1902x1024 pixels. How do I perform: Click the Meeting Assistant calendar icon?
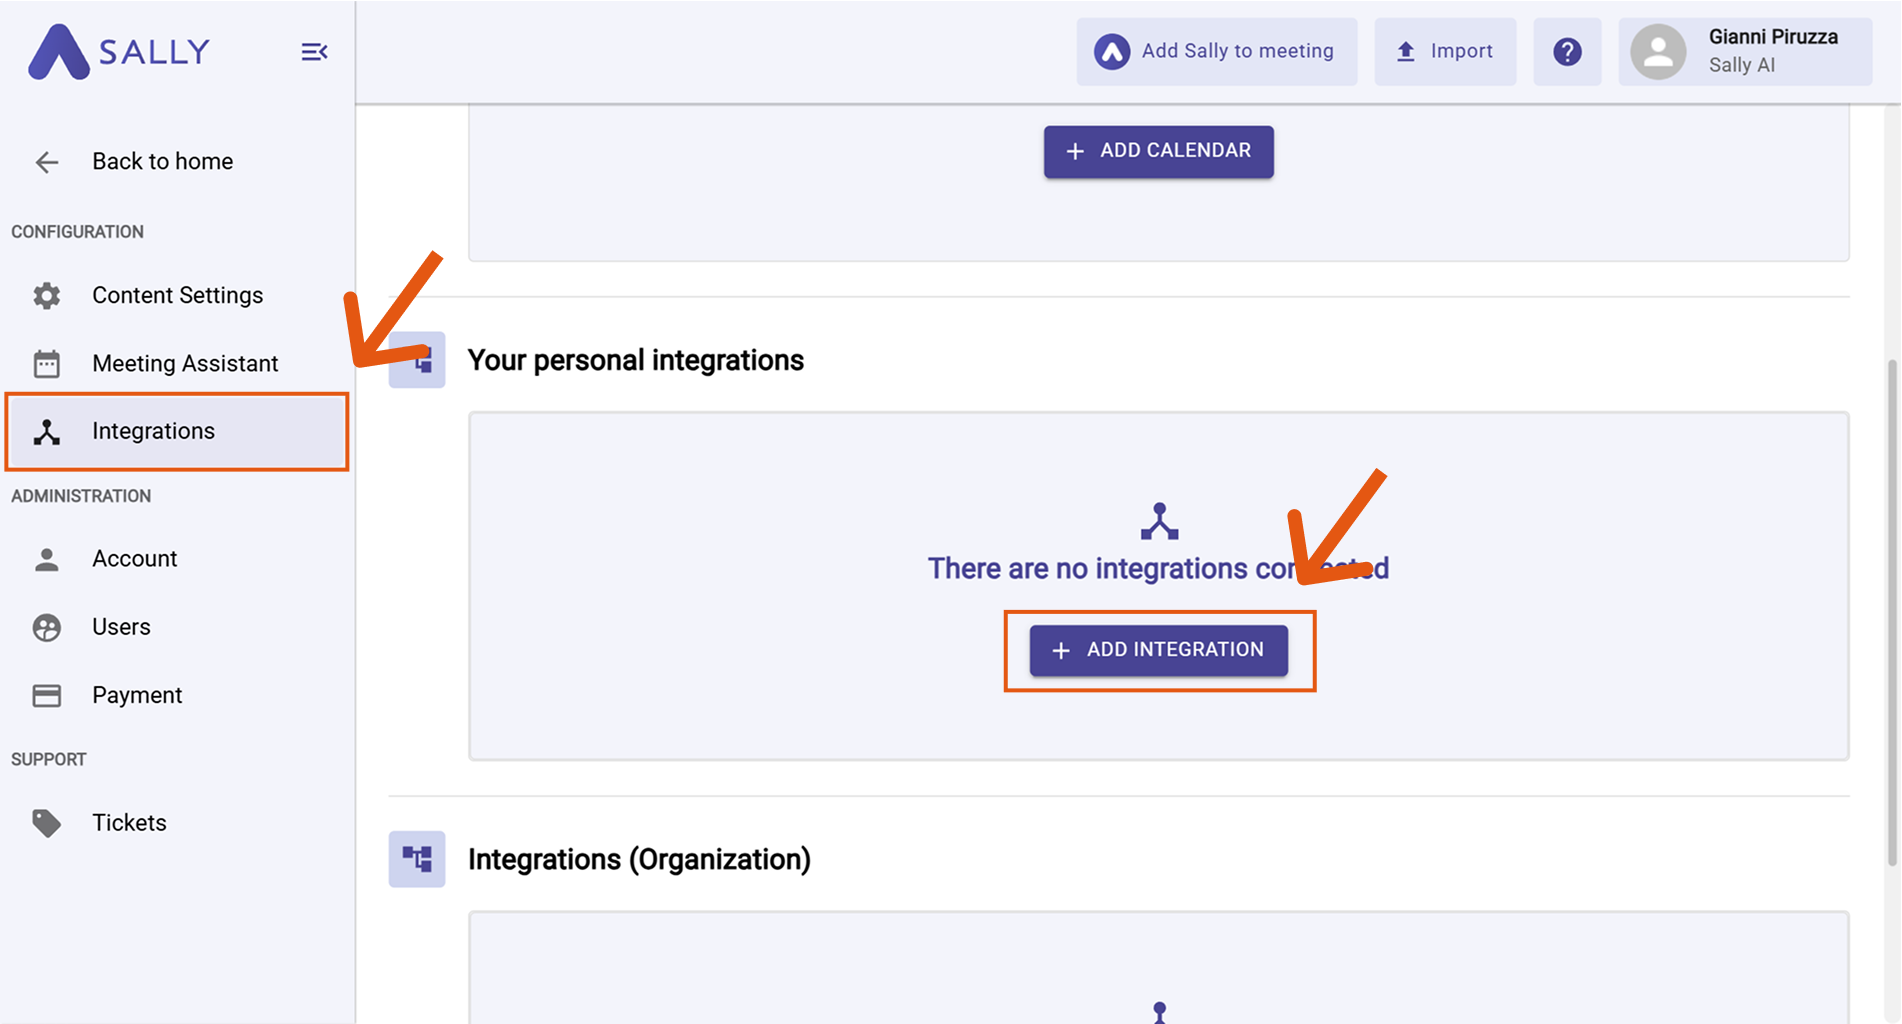coord(47,364)
